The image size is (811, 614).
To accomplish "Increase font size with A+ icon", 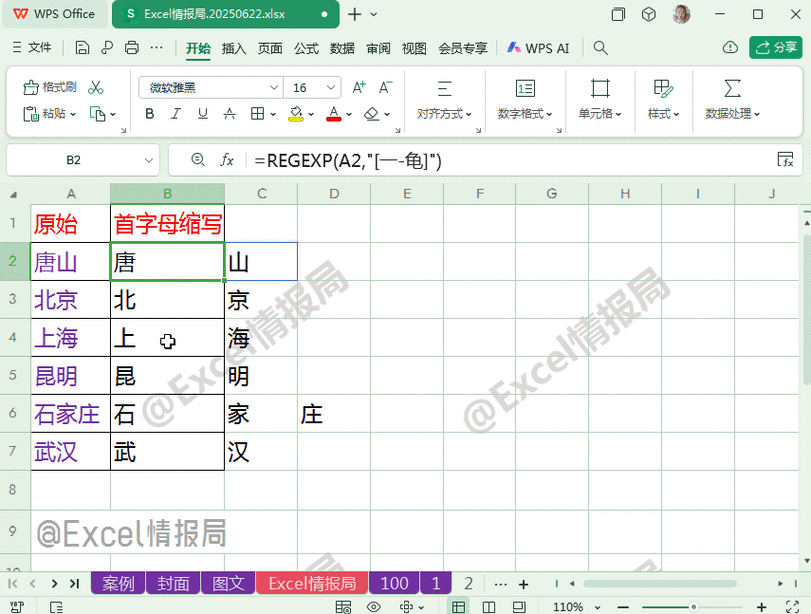I will (358, 87).
